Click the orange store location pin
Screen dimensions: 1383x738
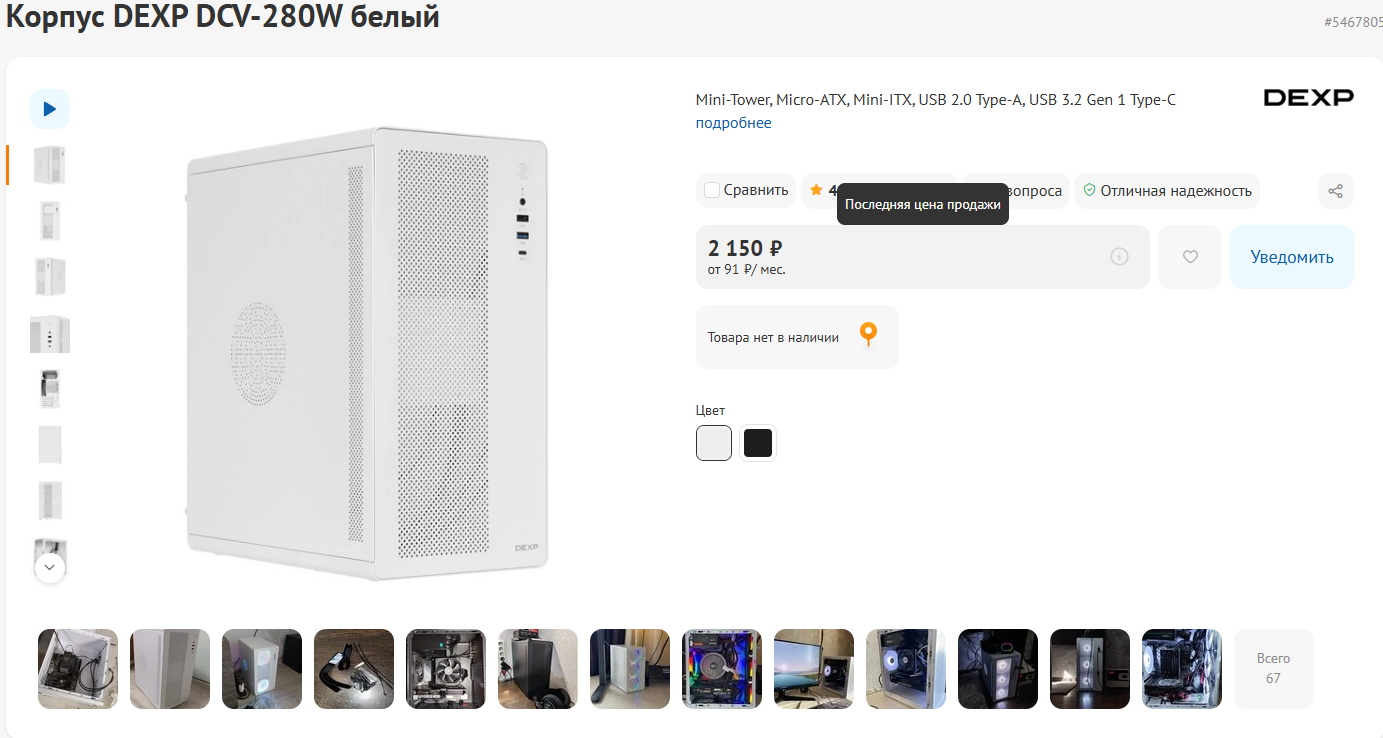[868, 335]
